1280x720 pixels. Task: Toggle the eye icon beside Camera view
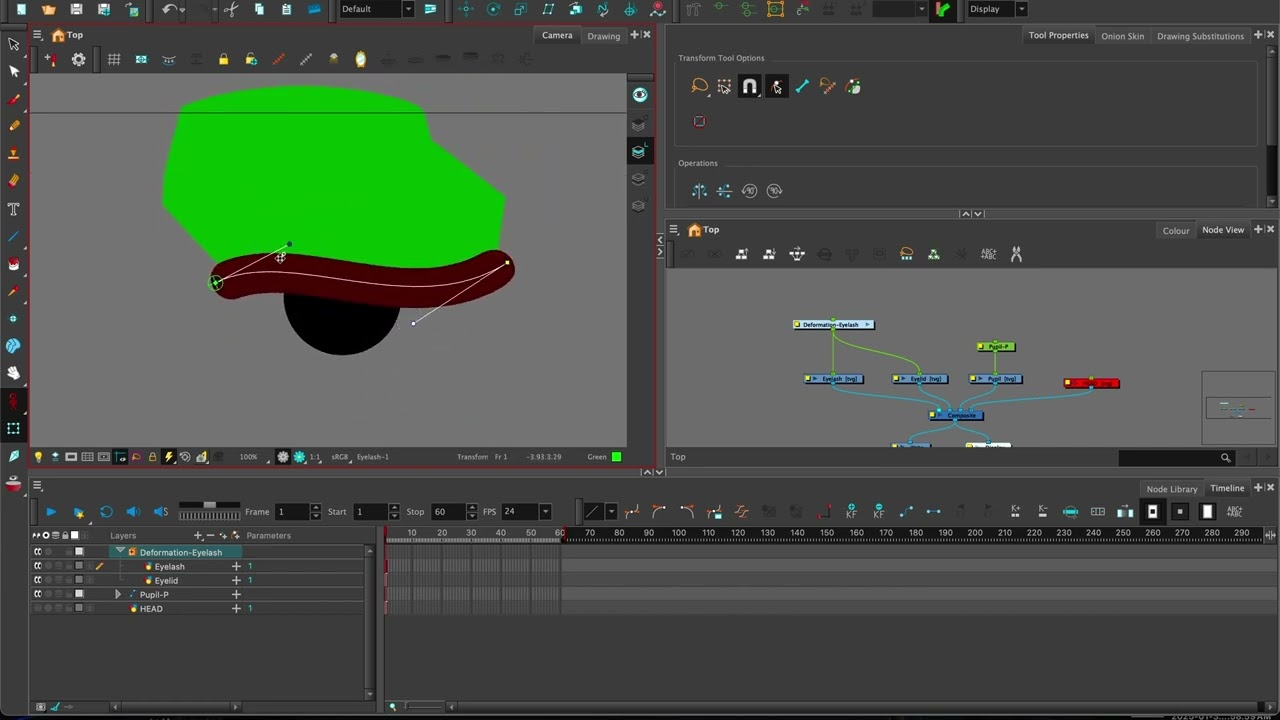[x=639, y=95]
